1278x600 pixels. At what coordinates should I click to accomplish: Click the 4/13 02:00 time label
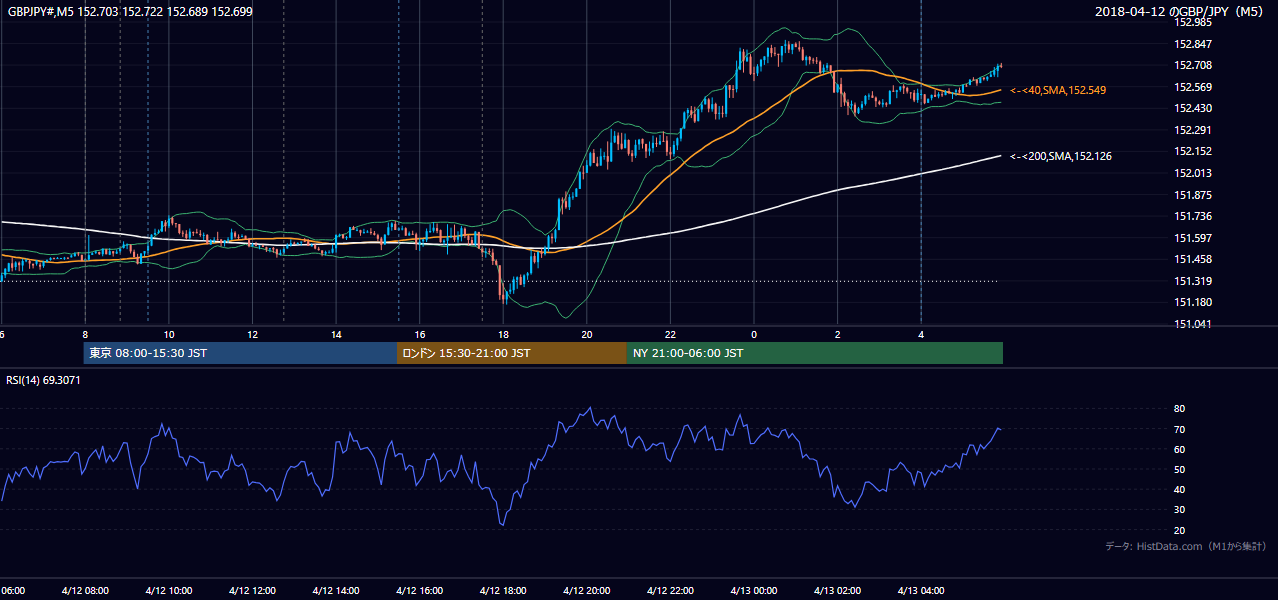click(837, 591)
